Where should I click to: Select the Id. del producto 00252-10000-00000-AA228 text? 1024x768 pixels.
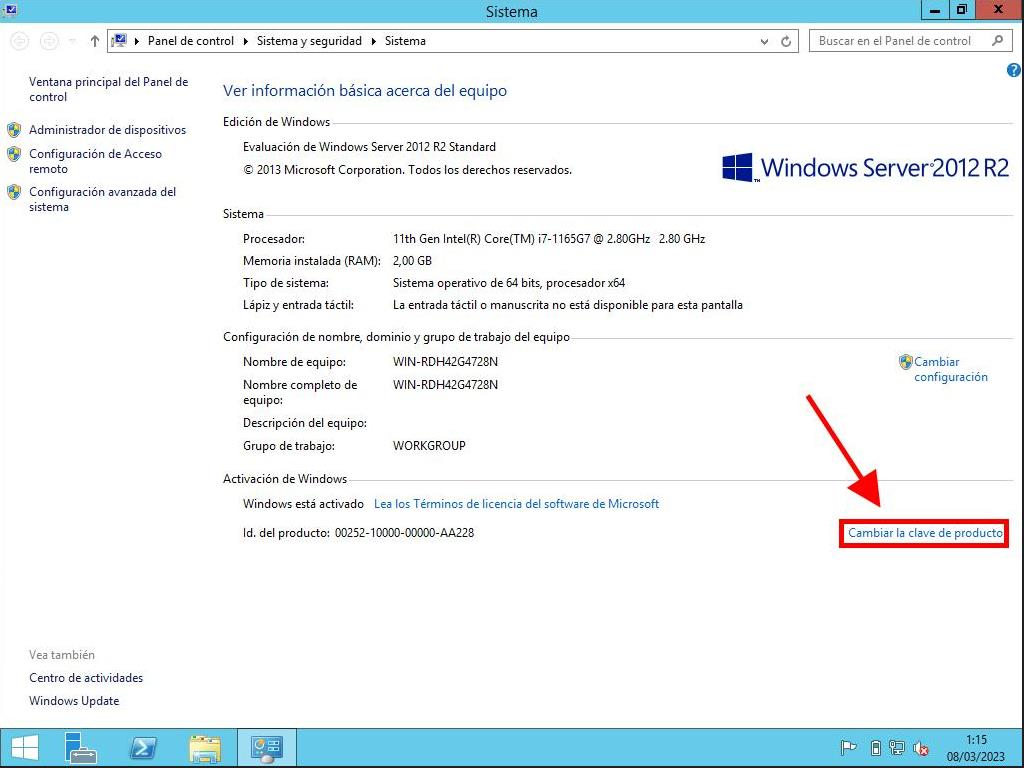click(359, 533)
